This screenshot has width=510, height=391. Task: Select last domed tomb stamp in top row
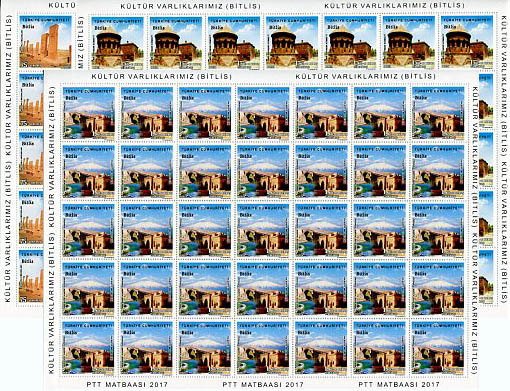pos(467,43)
